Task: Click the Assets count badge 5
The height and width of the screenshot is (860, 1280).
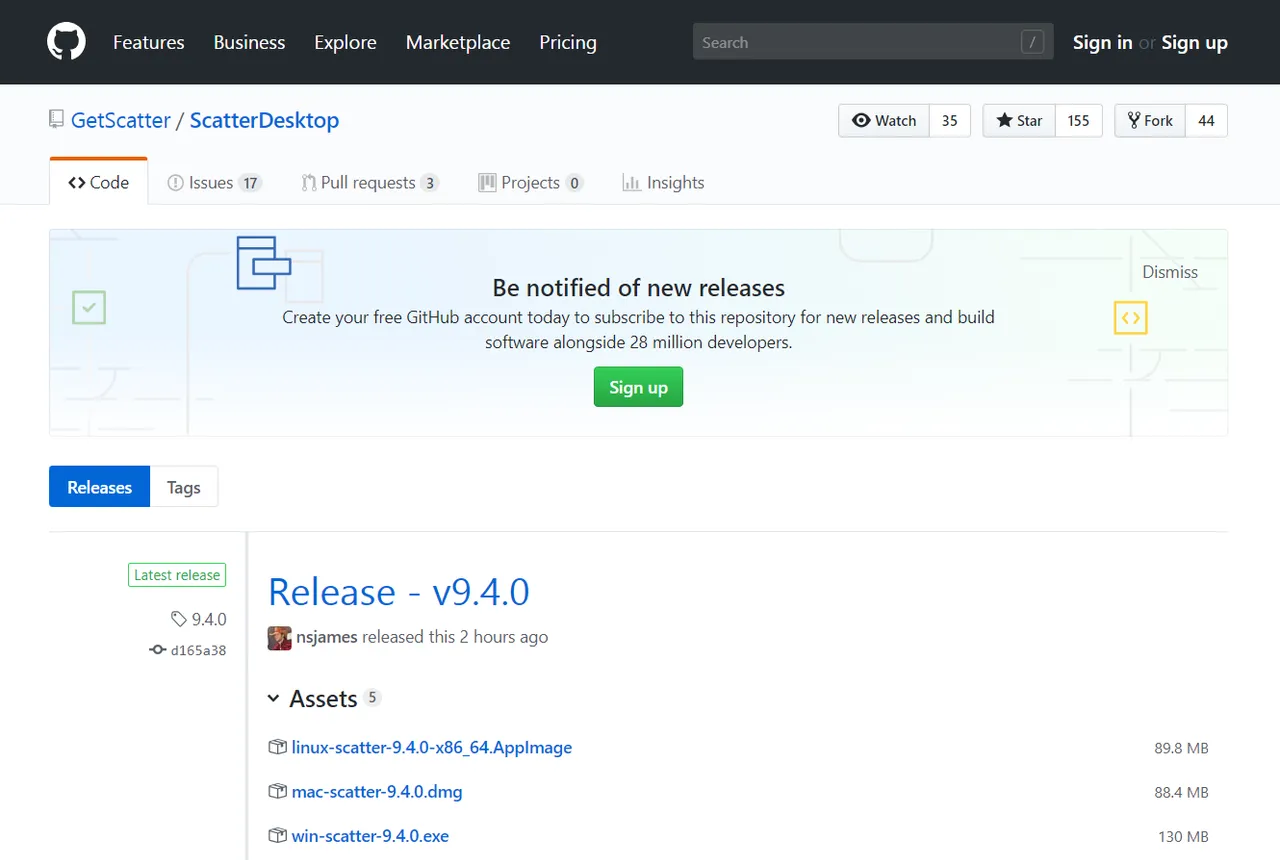Action: click(x=372, y=697)
